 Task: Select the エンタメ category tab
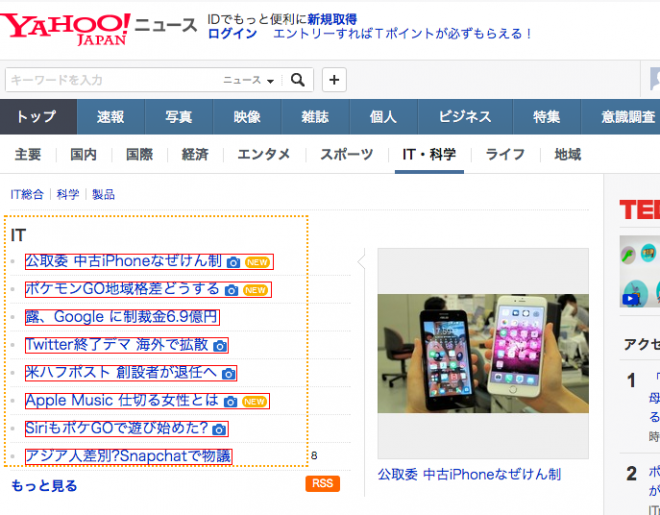[x=264, y=154]
